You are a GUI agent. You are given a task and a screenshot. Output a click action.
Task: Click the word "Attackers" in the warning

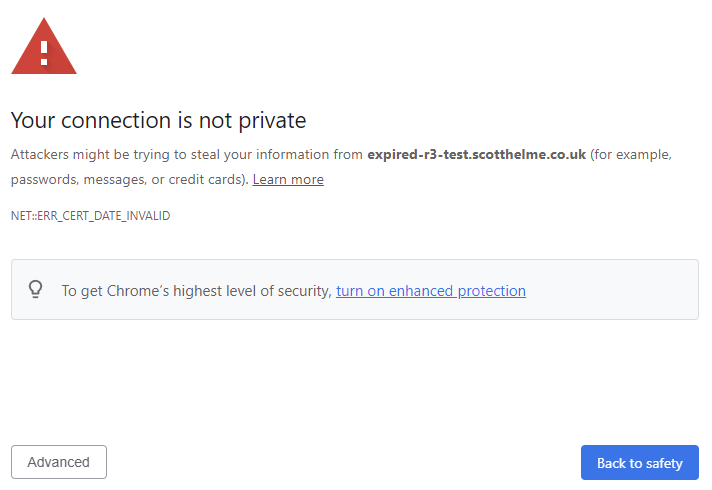click(42, 155)
